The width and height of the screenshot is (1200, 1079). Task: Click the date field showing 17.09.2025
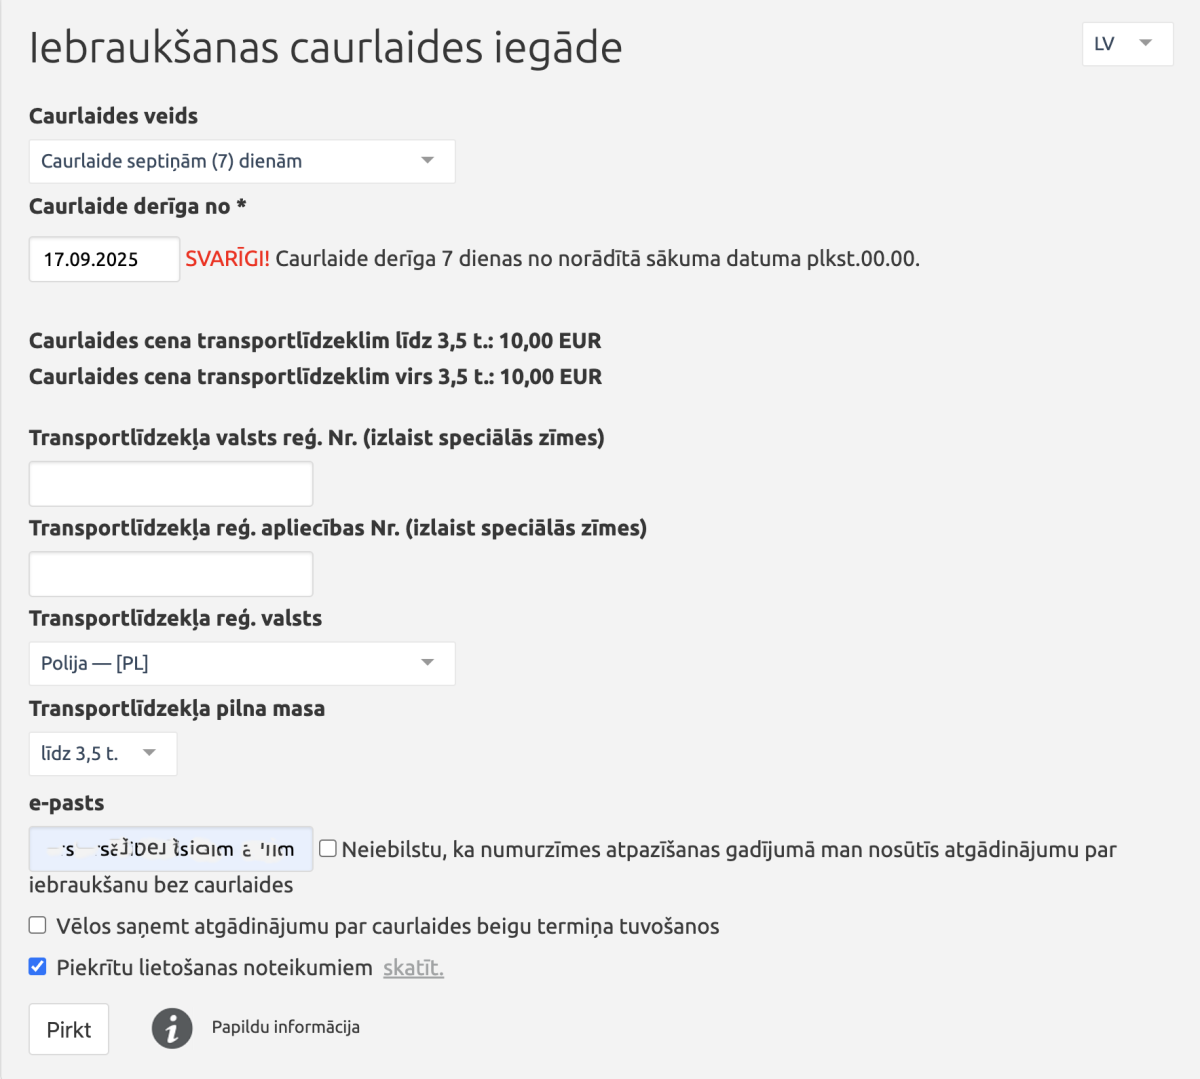click(x=103, y=259)
